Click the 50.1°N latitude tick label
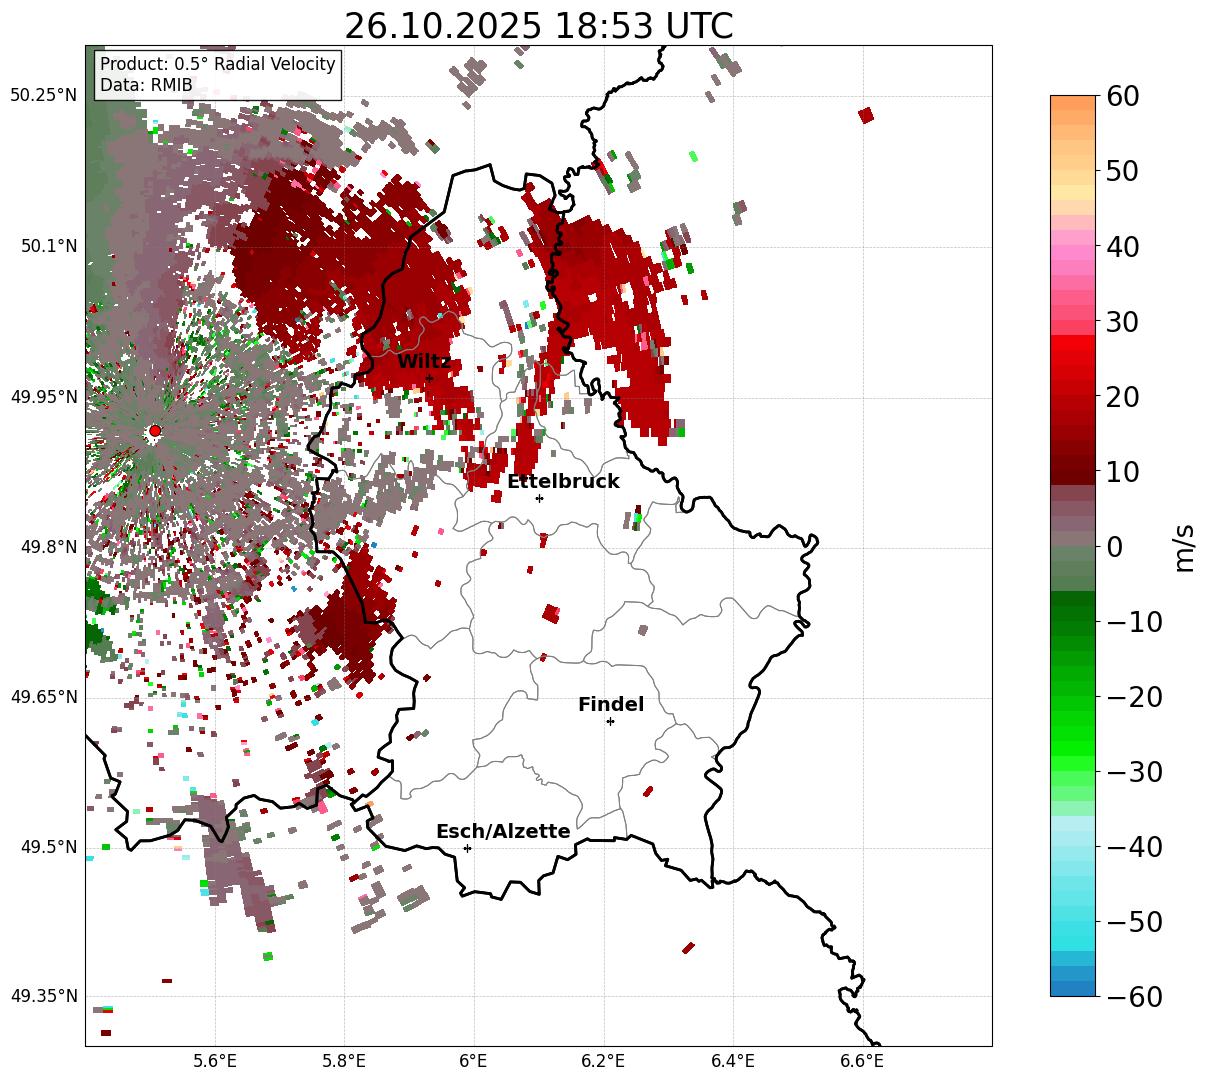 (48, 246)
